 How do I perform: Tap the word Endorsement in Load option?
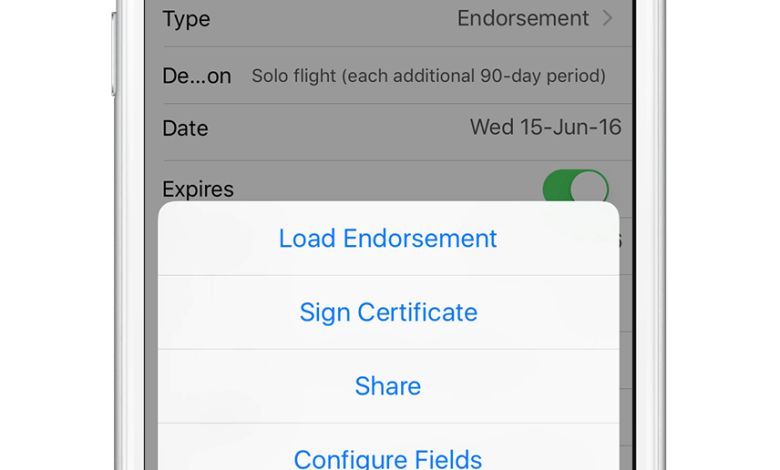pos(420,238)
